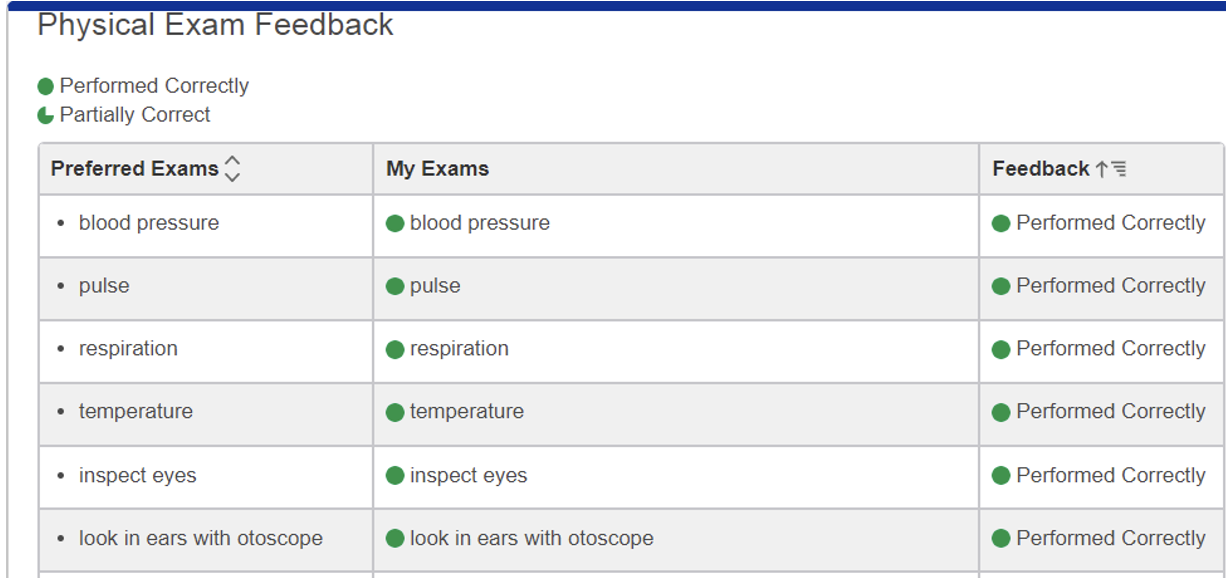This screenshot has height=578, width=1226.
Task: Click green dot beside My Exams respiration
Action: pos(395,350)
